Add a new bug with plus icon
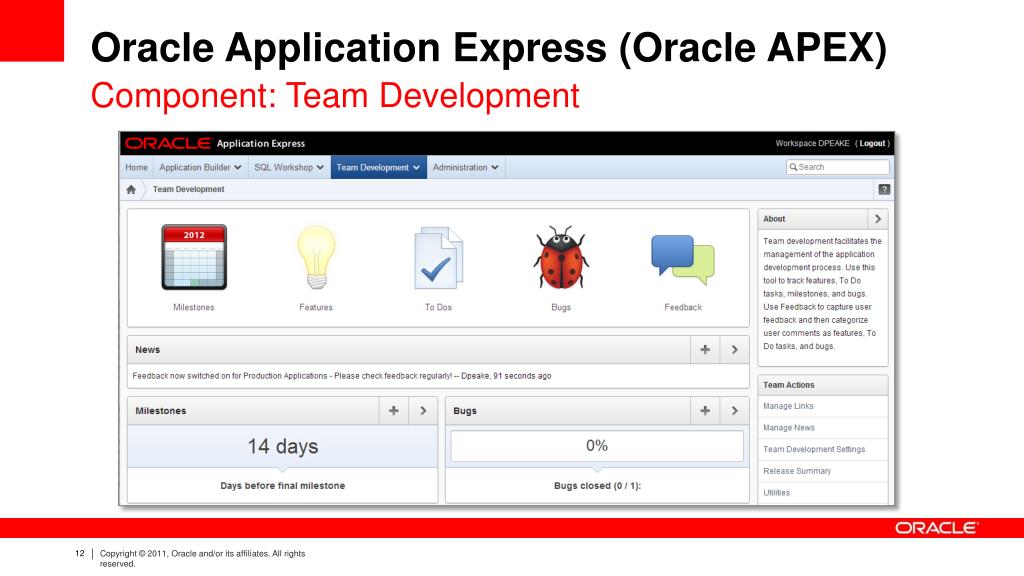Viewport: 1024px width, 576px height. pyautogui.click(x=705, y=411)
